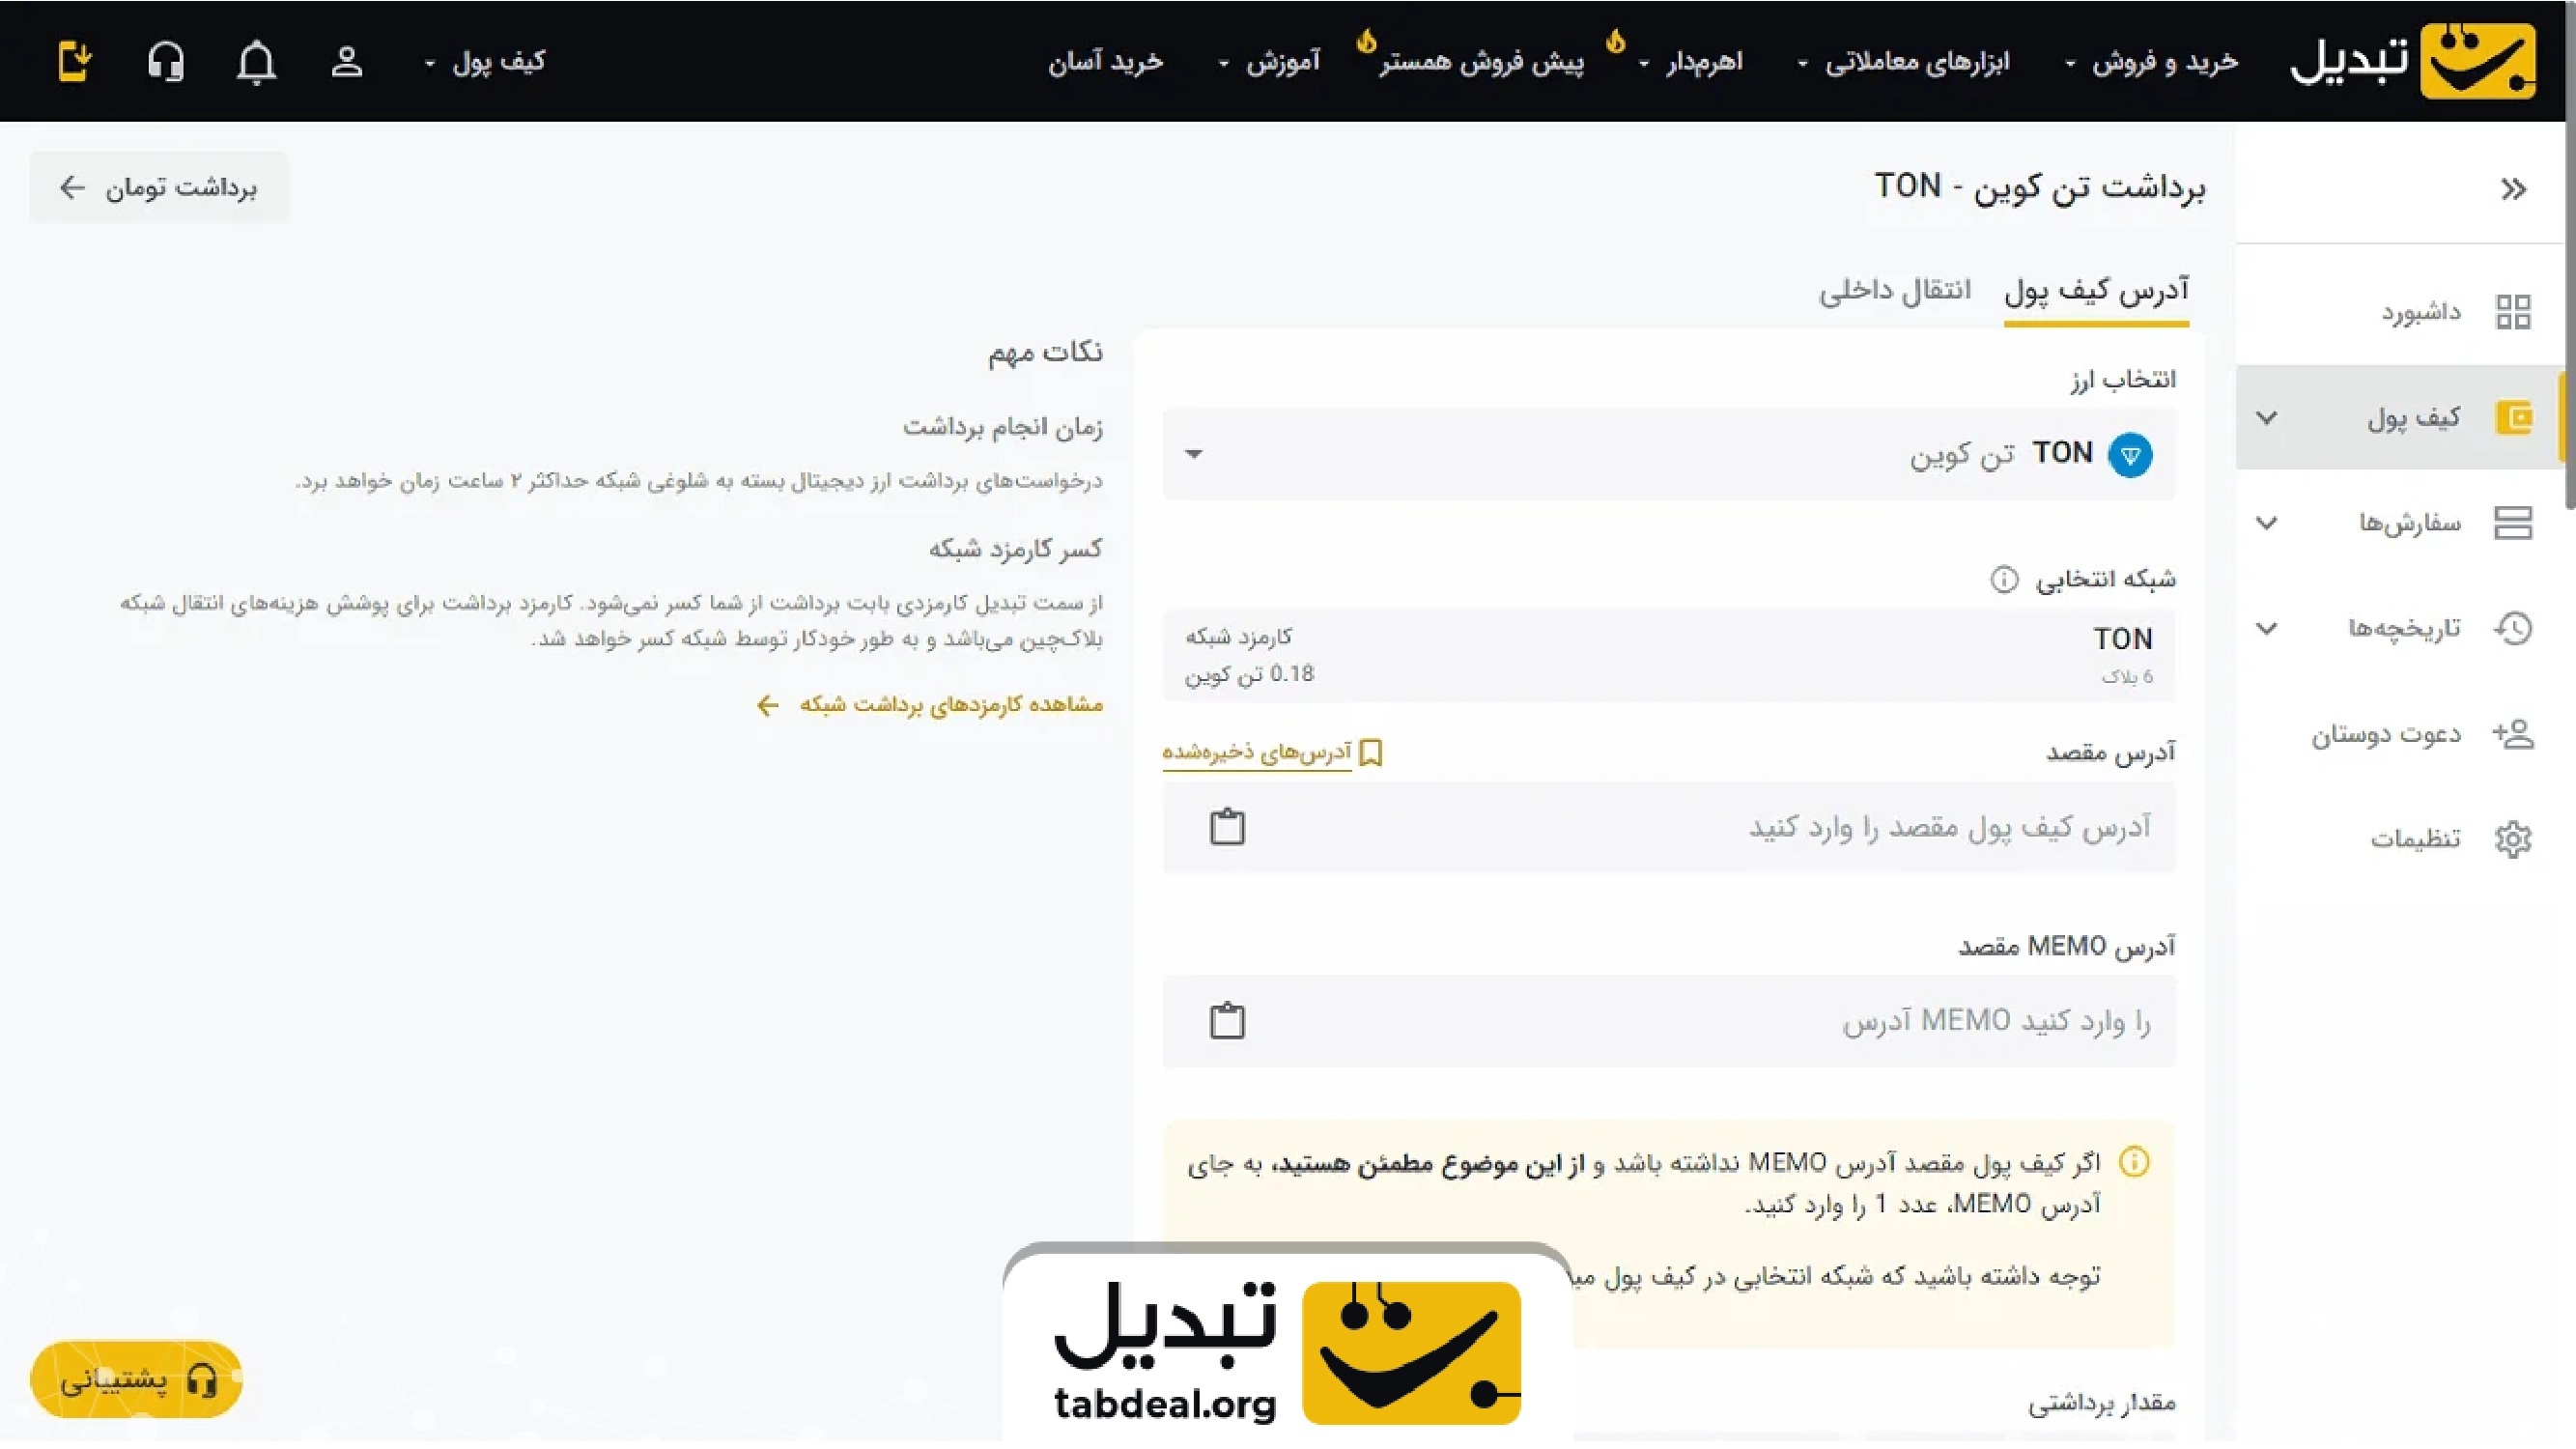
Task: Paste into MEMO field via clipboard icon
Action: [1227, 1021]
